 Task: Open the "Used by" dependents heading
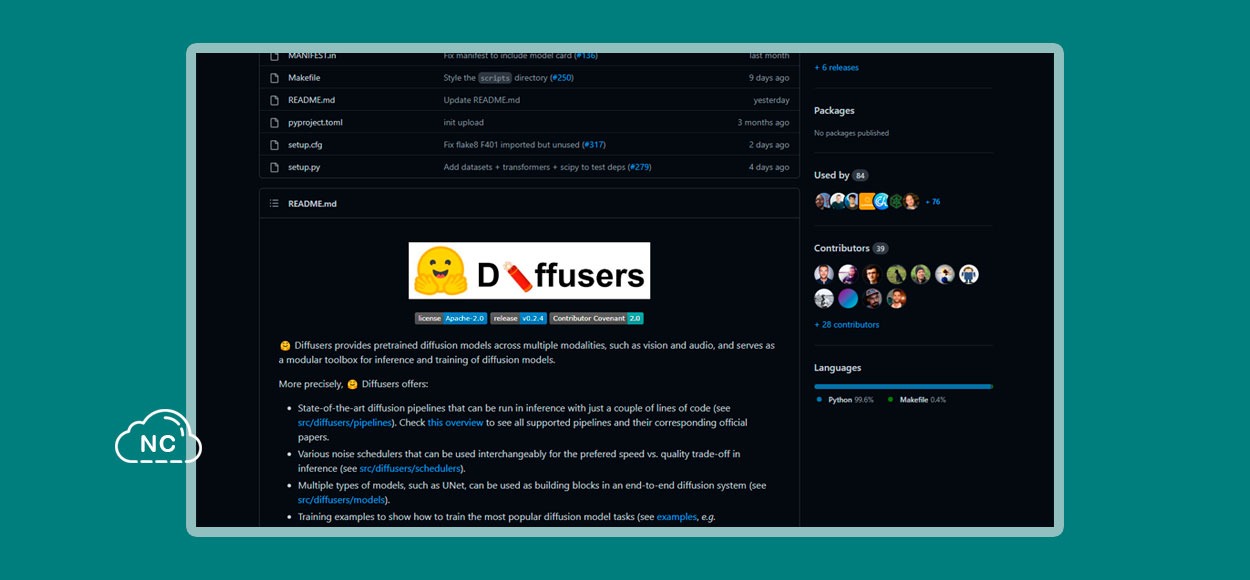click(x=832, y=175)
